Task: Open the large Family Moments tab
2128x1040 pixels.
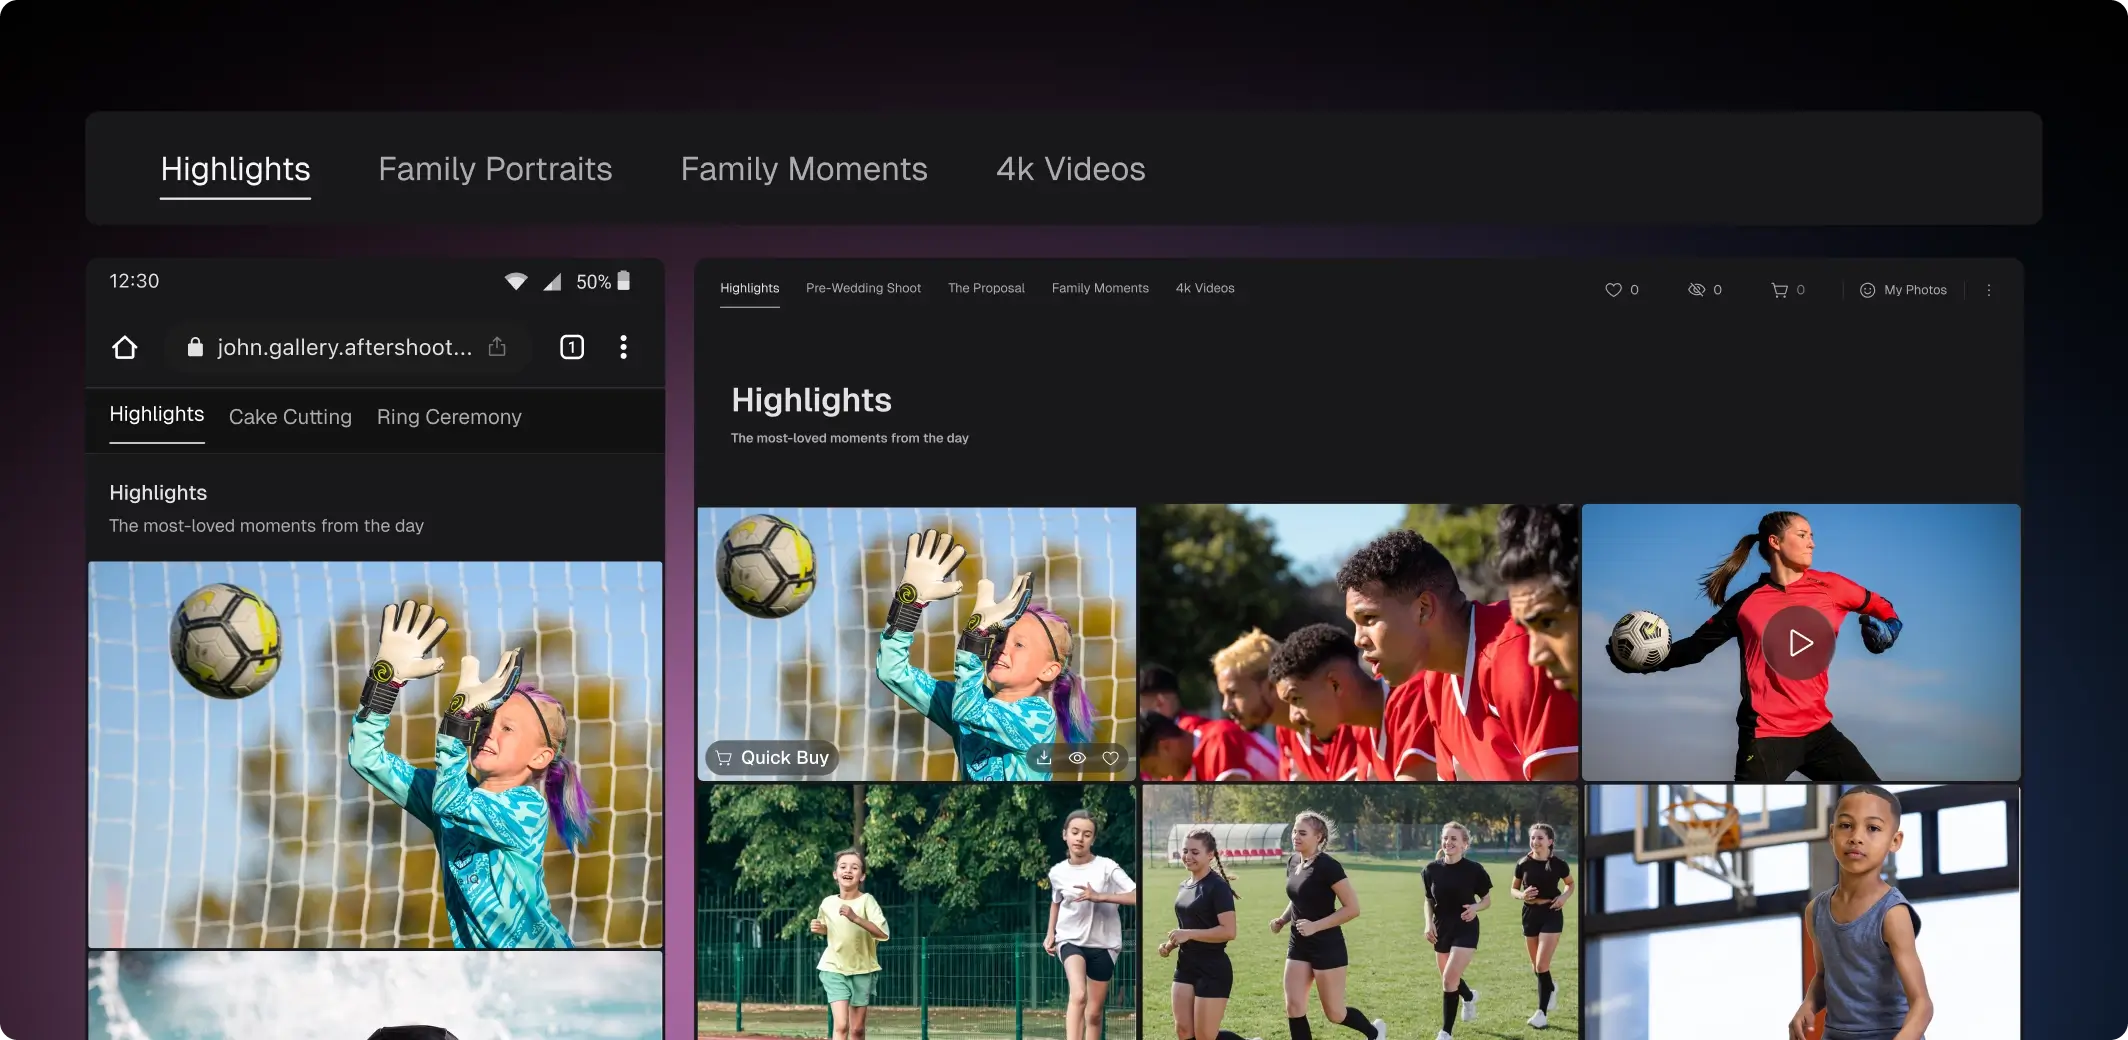Action: click(804, 169)
